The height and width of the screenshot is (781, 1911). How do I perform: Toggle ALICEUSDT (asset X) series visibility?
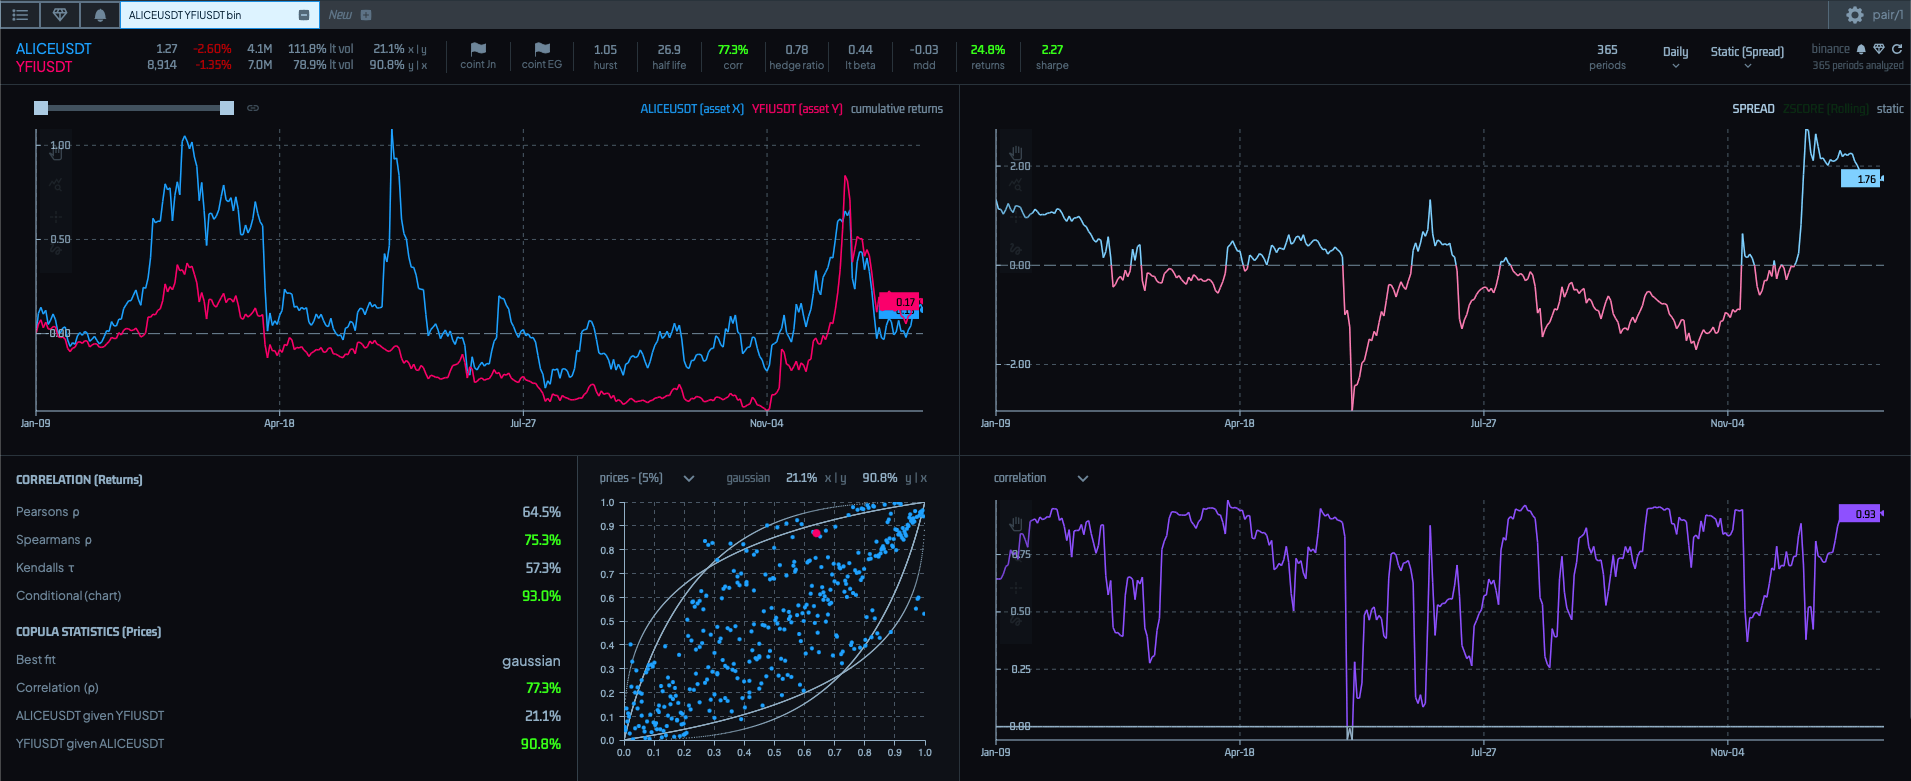tap(691, 109)
